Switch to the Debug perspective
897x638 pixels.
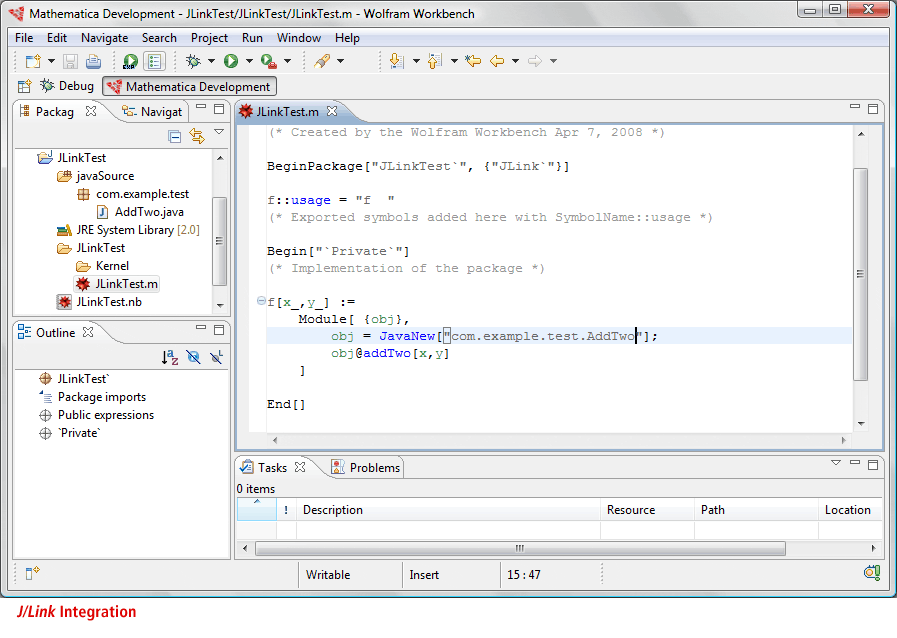click(70, 86)
